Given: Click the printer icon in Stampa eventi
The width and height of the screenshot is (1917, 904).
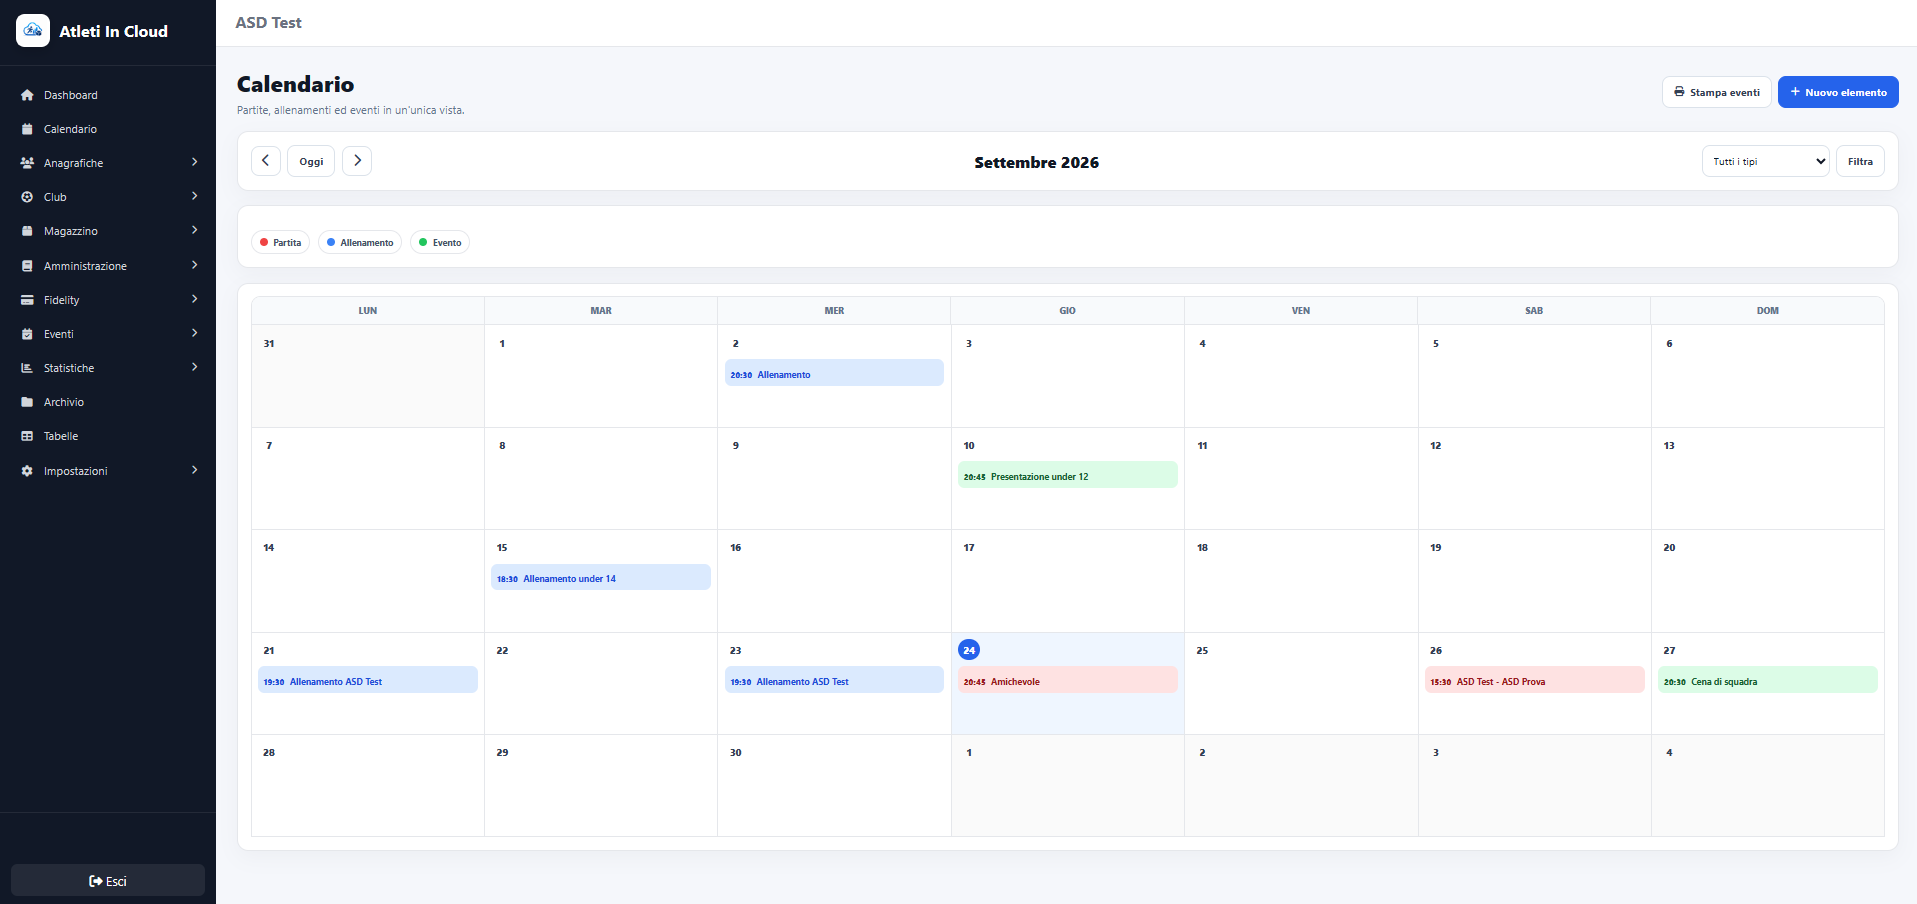Looking at the screenshot, I should 1679,92.
